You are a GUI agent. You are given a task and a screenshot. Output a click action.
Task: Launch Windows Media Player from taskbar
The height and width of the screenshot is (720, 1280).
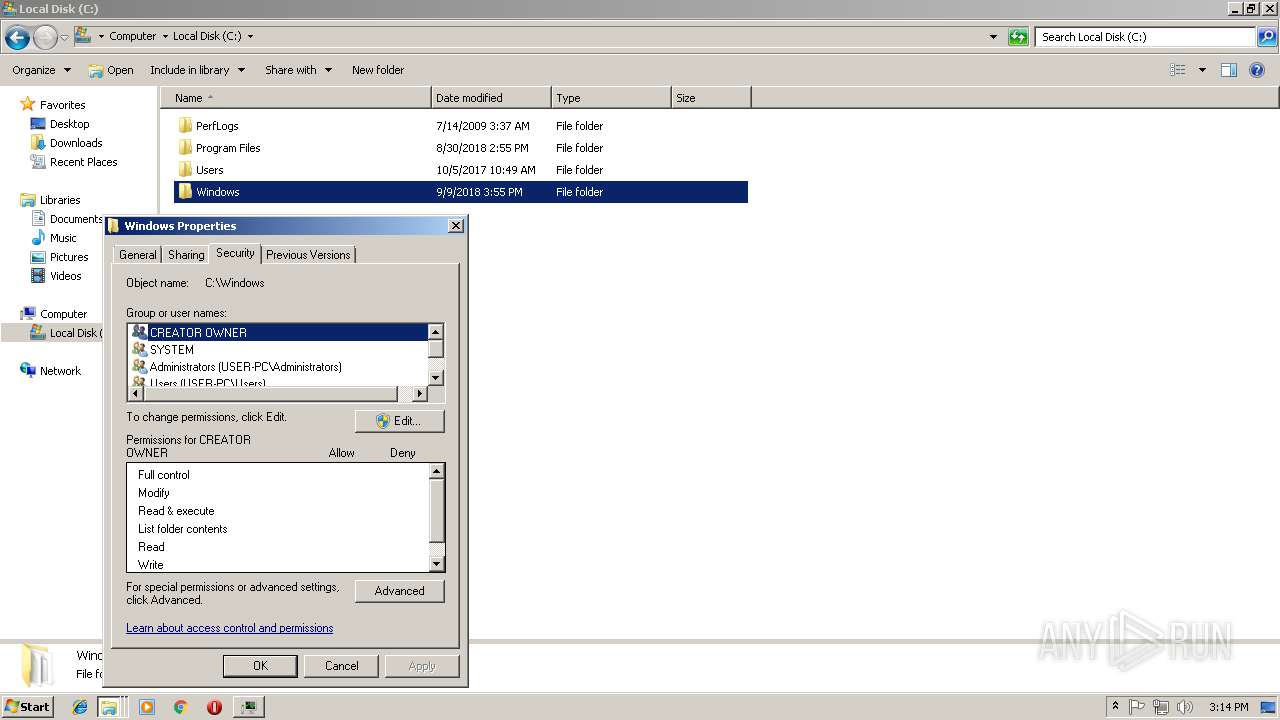147,707
